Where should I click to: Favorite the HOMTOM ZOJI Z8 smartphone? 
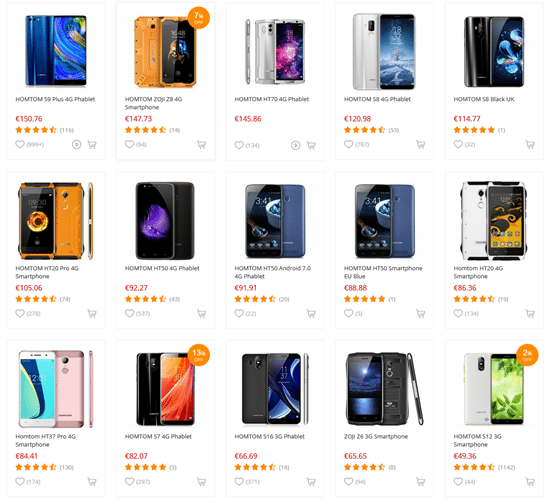pyautogui.click(x=129, y=144)
